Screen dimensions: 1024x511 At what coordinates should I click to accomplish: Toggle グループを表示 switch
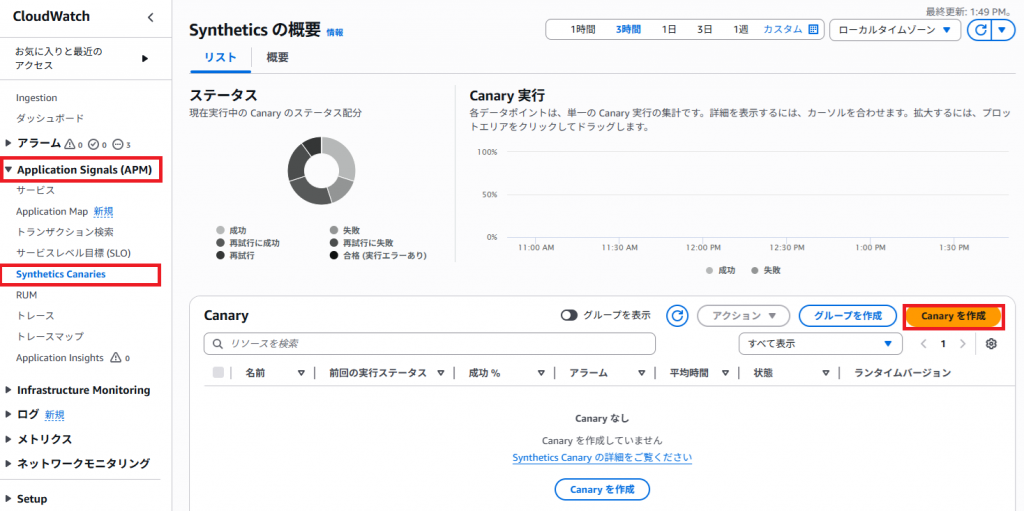tap(570, 316)
